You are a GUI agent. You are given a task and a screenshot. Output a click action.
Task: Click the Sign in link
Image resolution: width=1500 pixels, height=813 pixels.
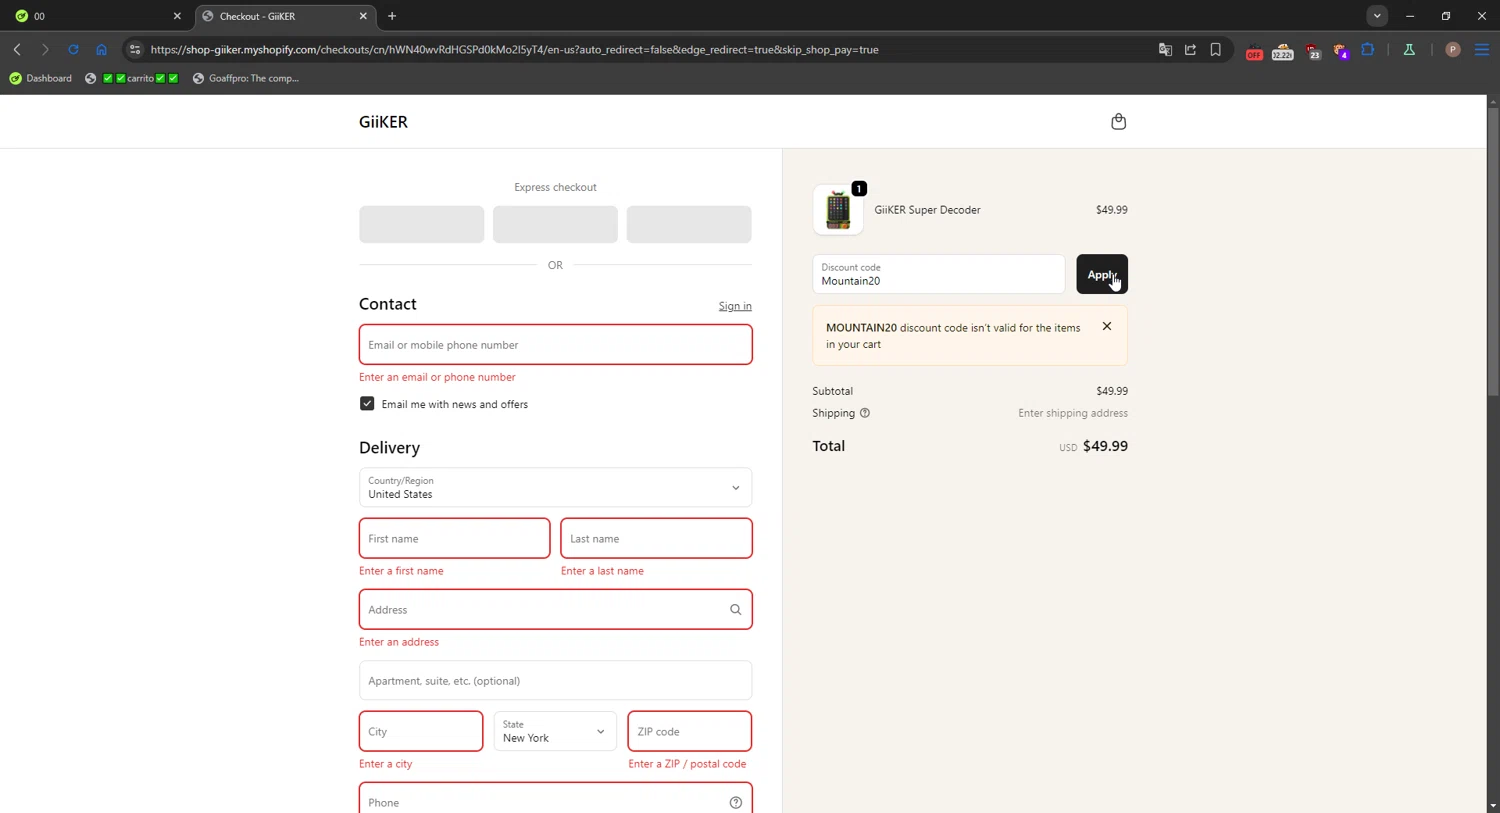[x=735, y=306]
